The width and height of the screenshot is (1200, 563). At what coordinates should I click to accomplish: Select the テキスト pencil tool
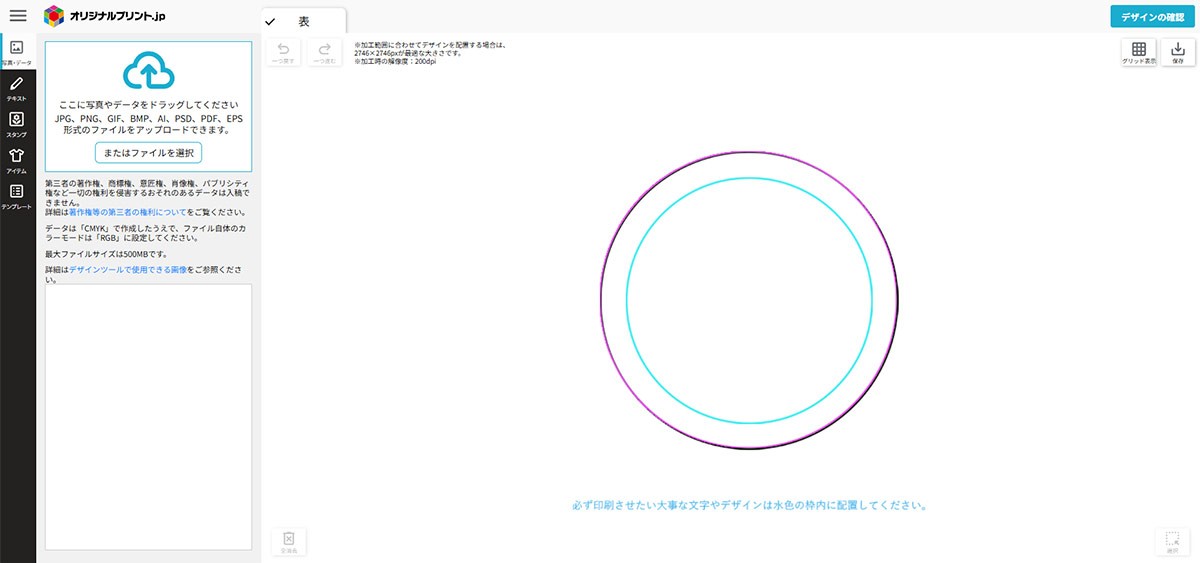tap(17, 88)
